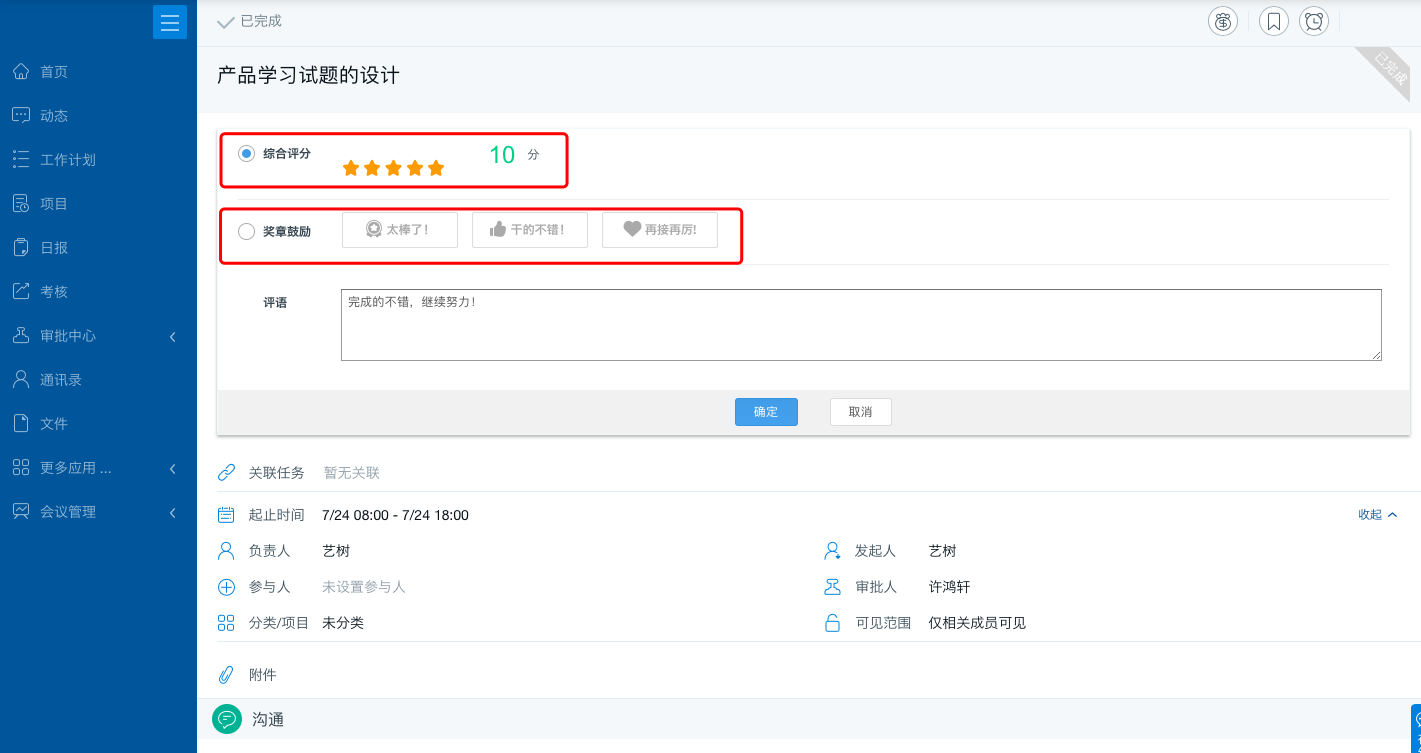Click the chat icon beside 动态
The height and width of the screenshot is (753, 1421).
point(21,115)
